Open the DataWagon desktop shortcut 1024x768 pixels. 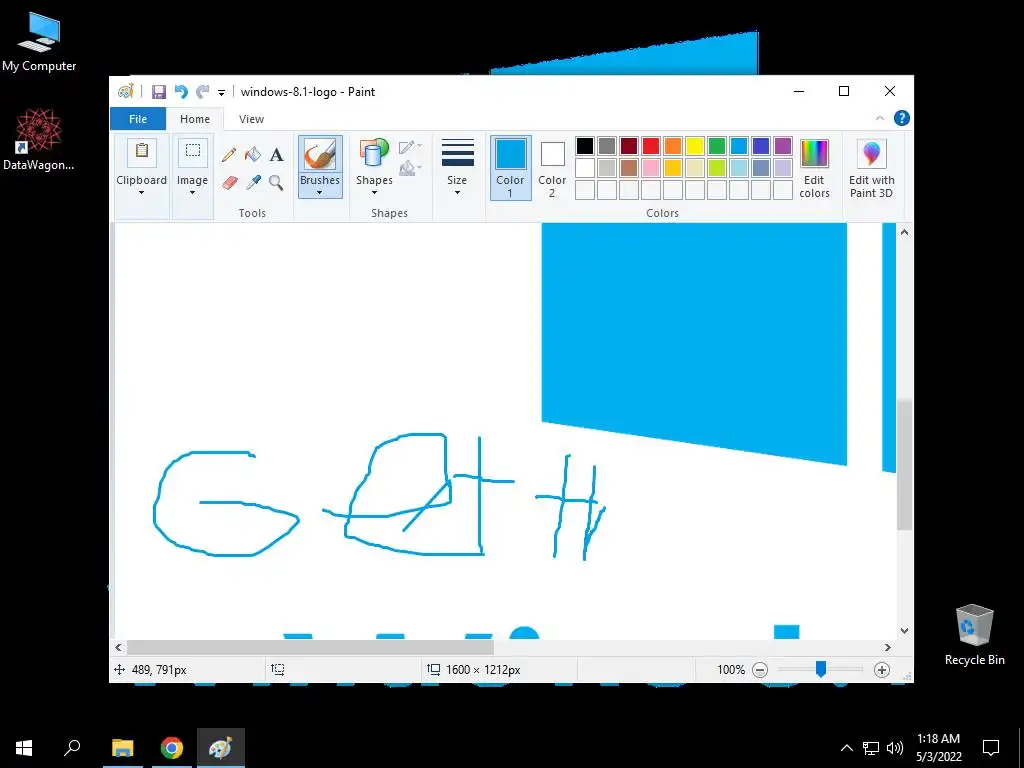39,140
